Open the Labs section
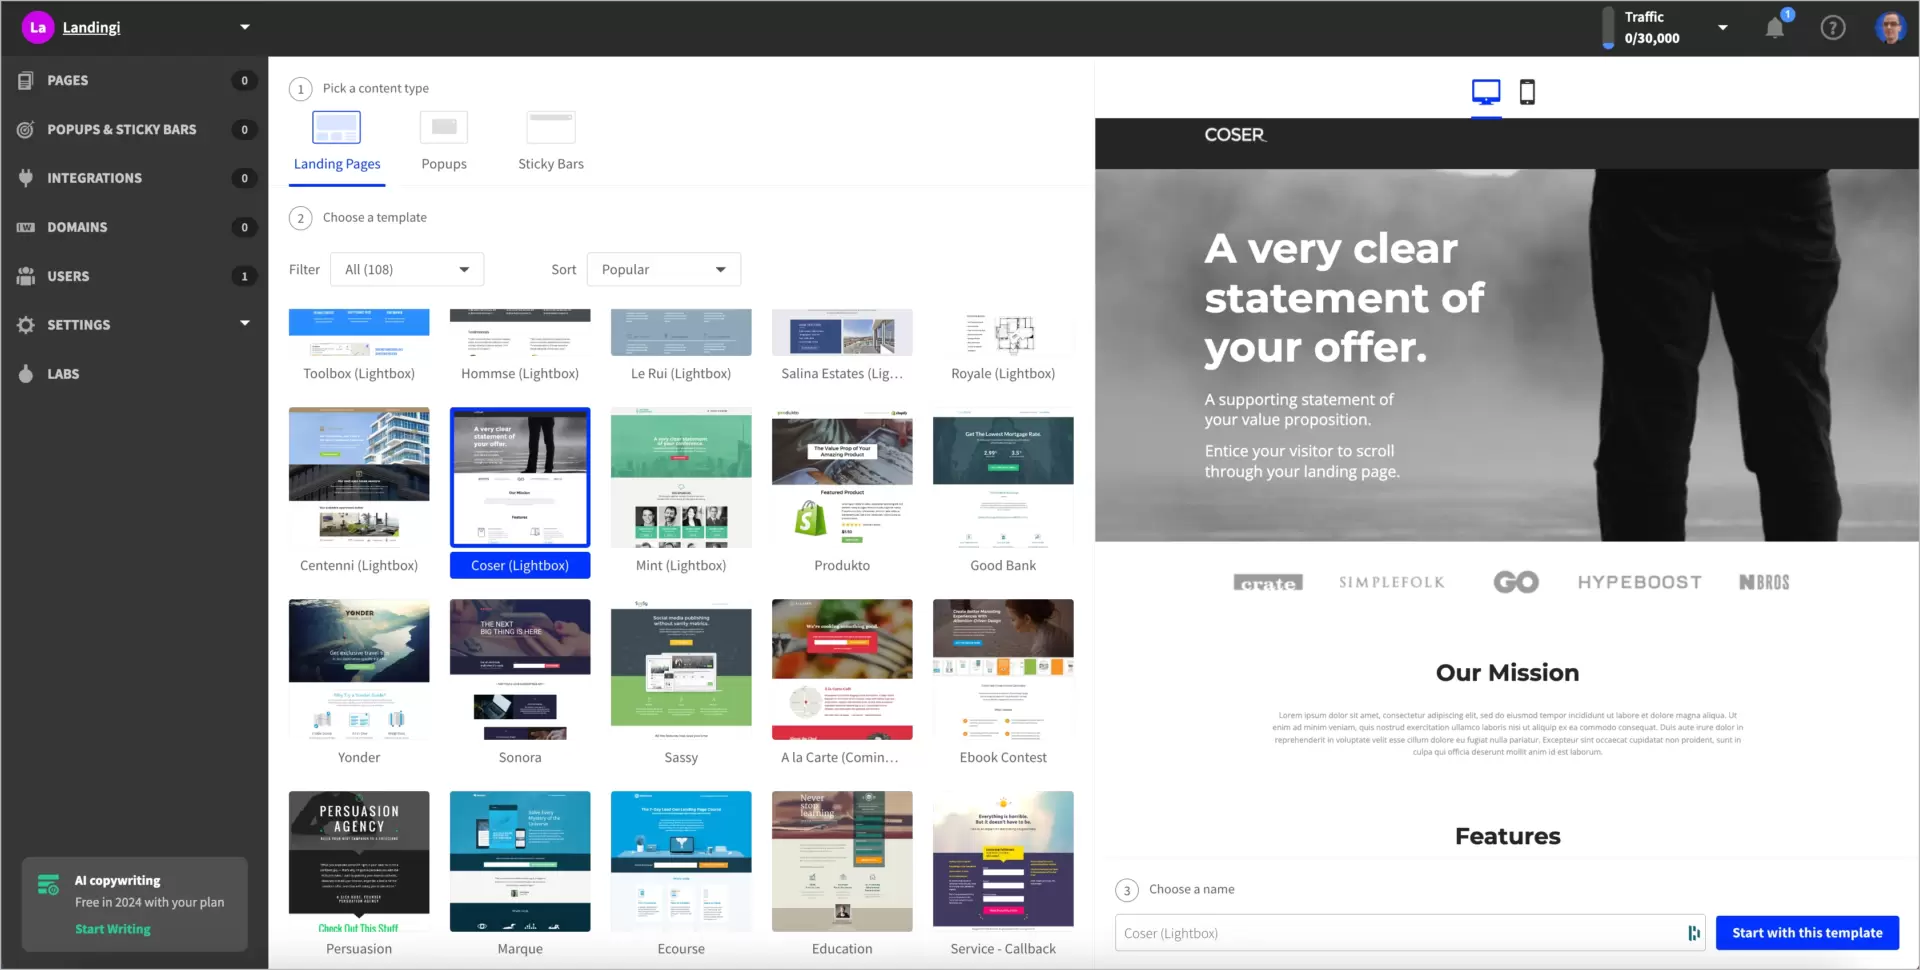This screenshot has height=970, width=1920. tap(63, 373)
